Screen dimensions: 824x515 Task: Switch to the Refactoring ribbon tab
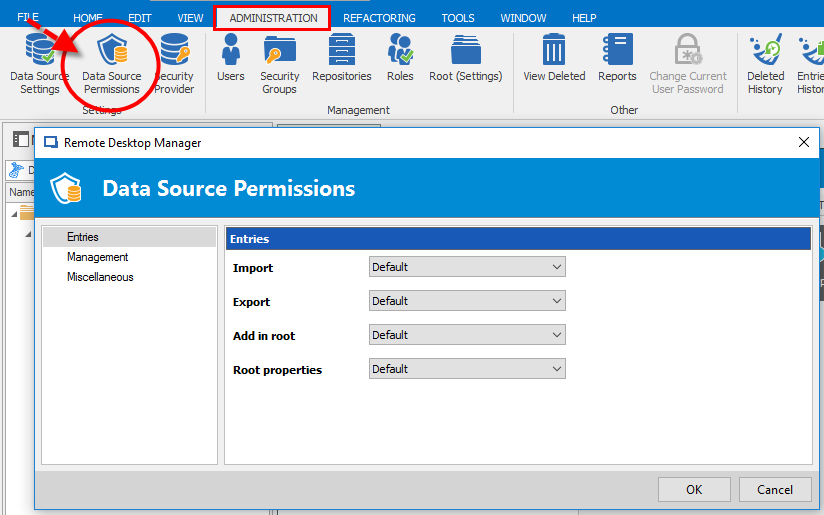tap(379, 18)
